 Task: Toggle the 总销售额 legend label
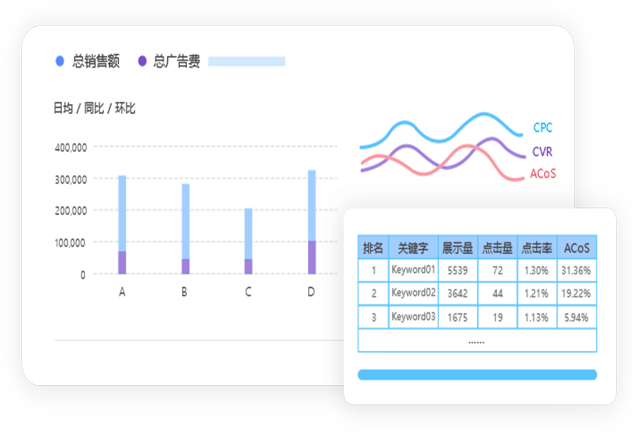pyautogui.click(x=96, y=61)
